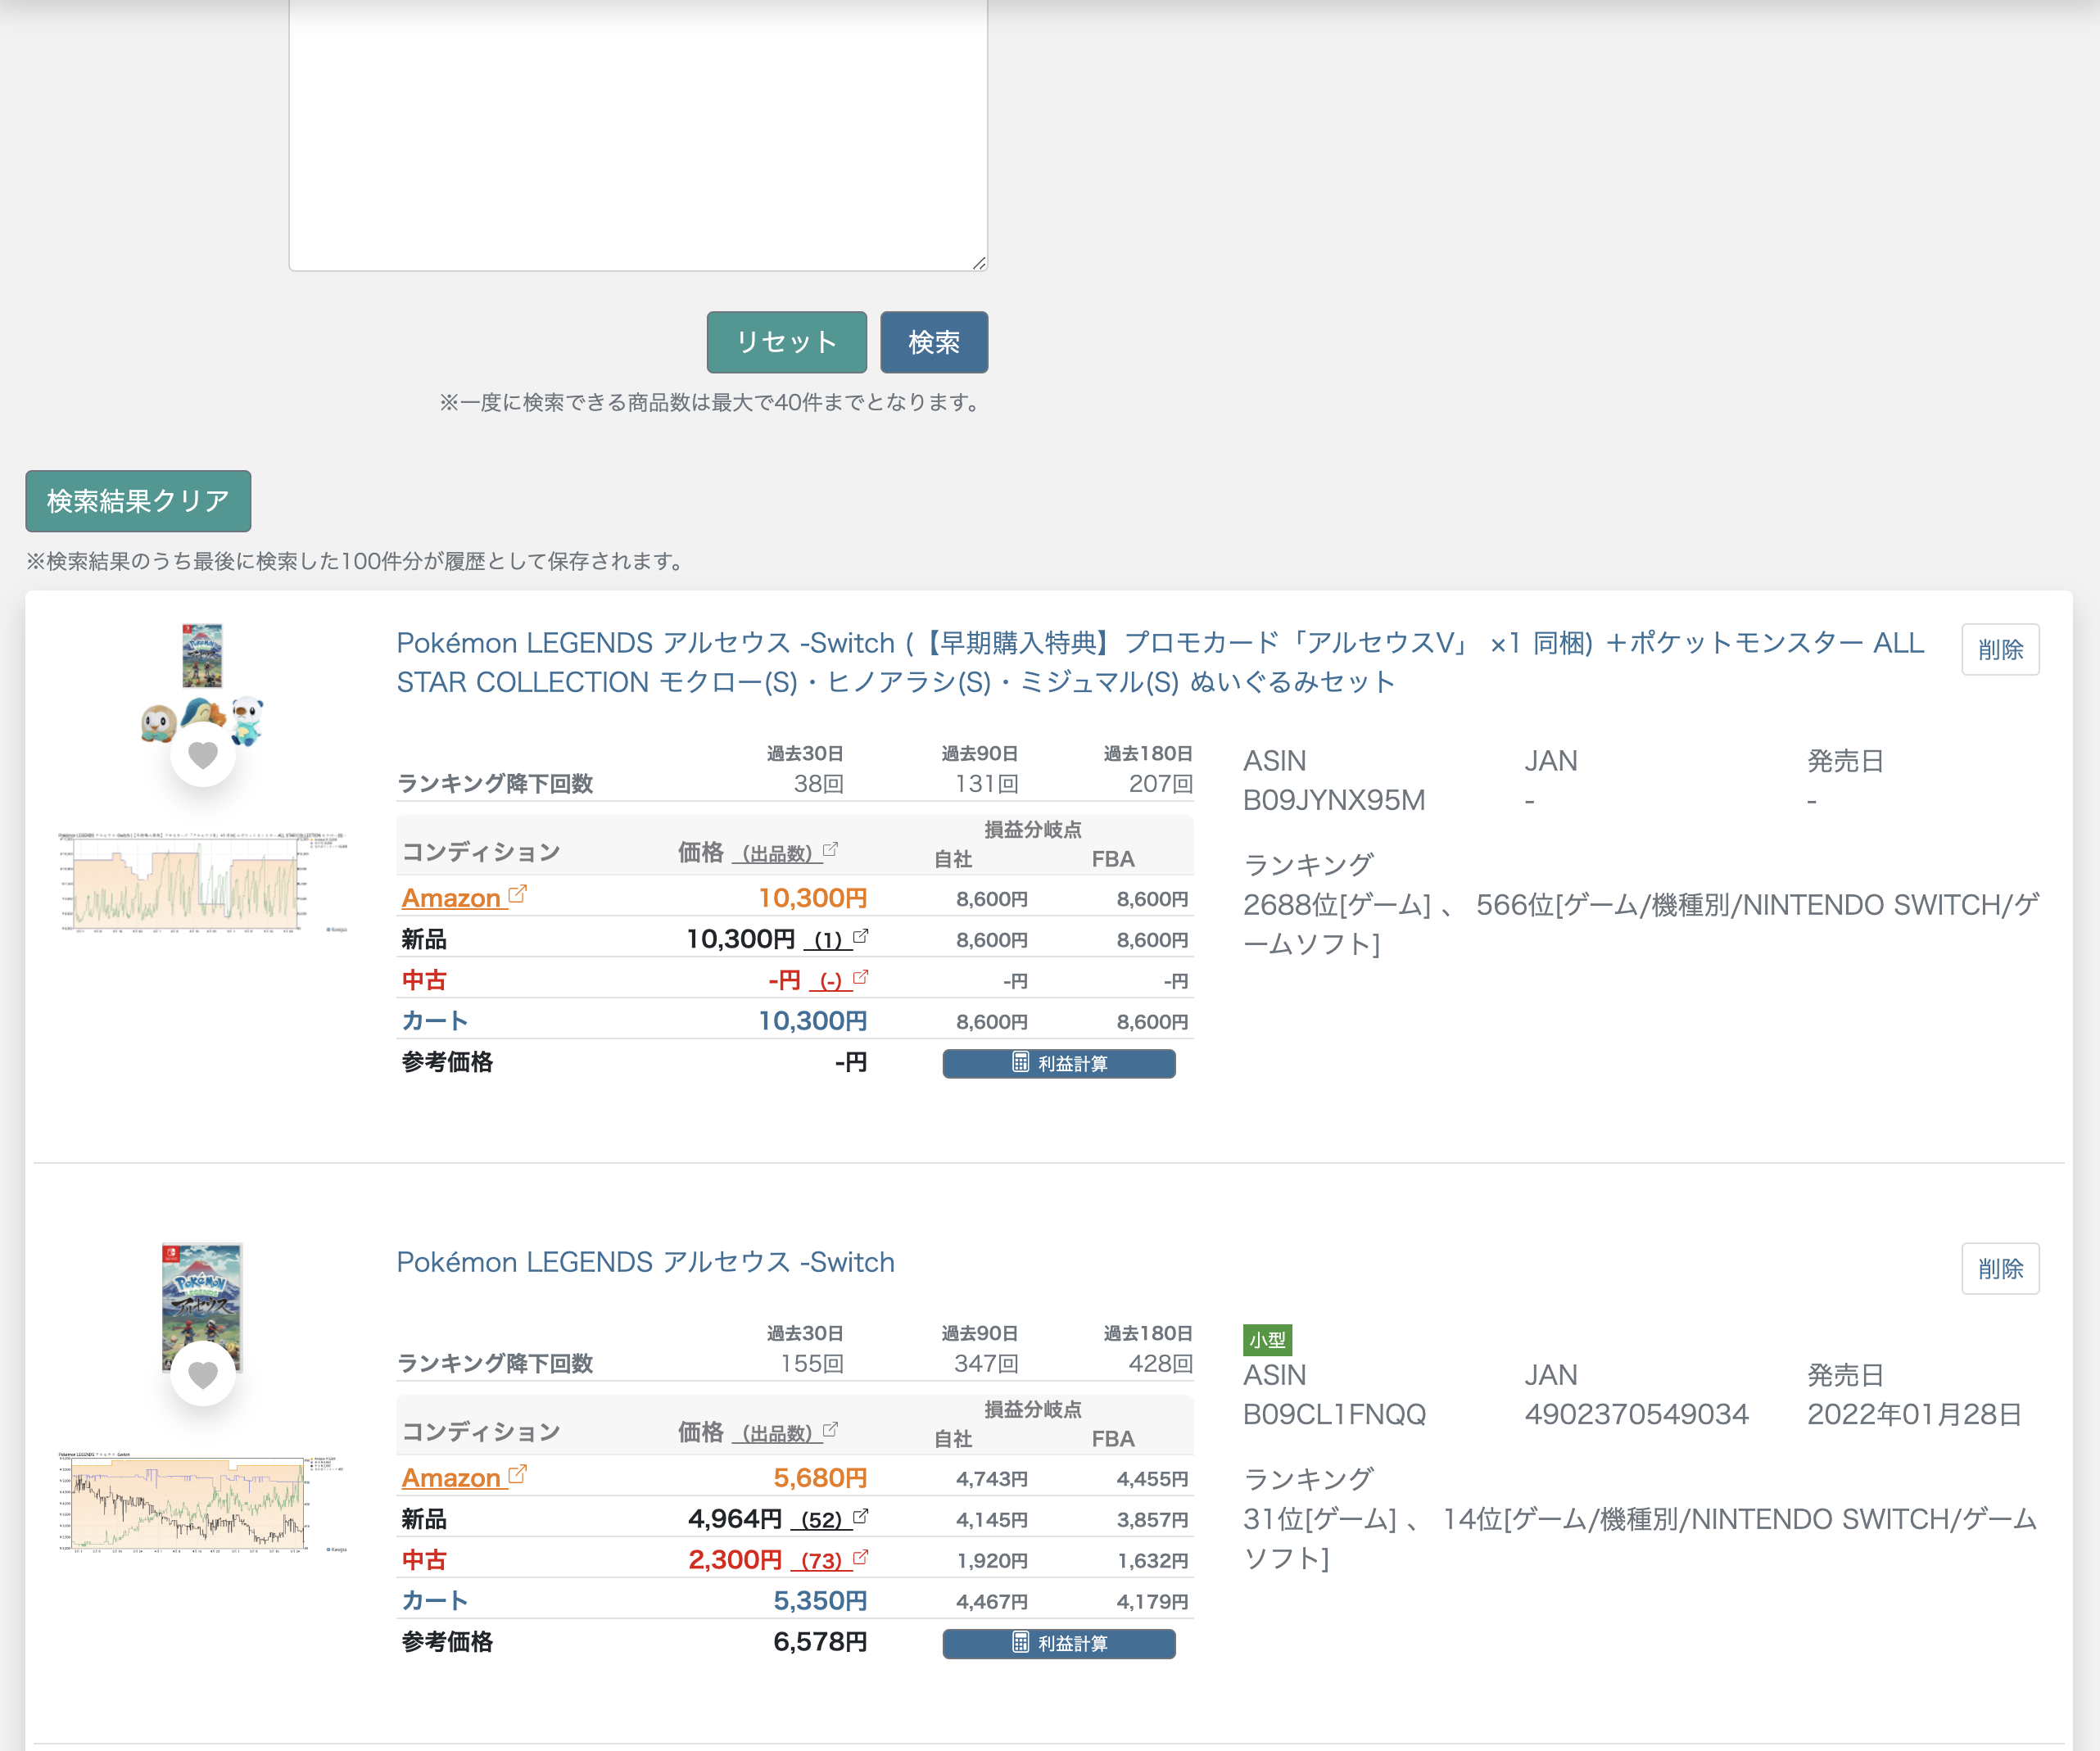Select reference price 6,578円
The height and width of the screenshot is (1751, 2100).
(x=820, y=1642)
